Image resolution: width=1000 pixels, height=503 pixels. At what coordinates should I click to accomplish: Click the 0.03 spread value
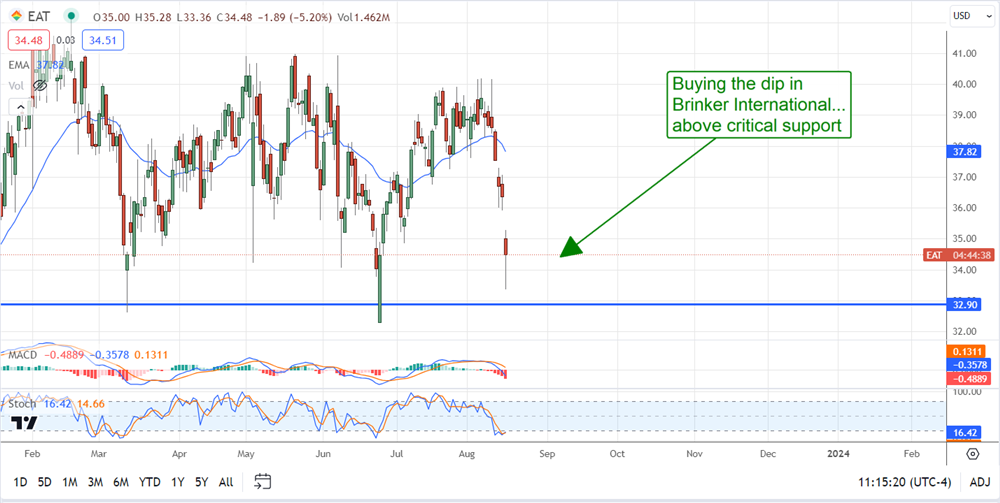[66, 40]
